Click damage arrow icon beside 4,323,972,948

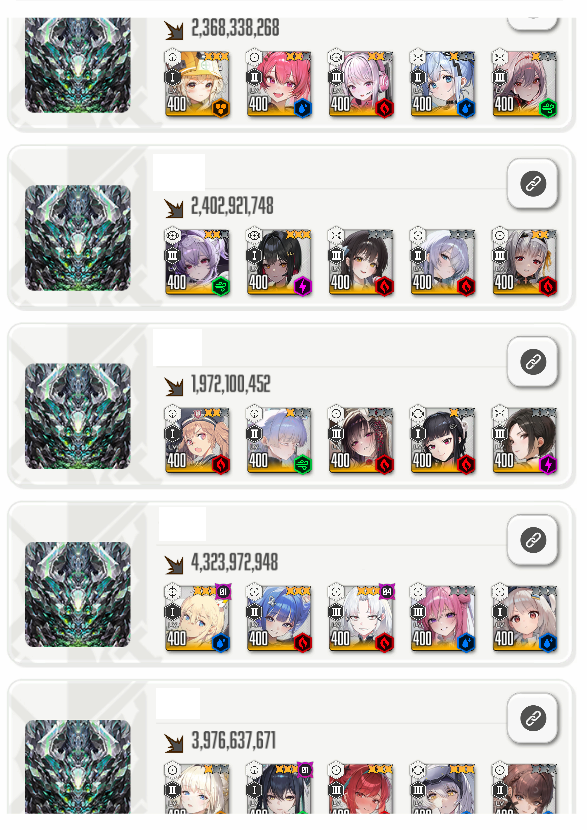coord(173,565)
